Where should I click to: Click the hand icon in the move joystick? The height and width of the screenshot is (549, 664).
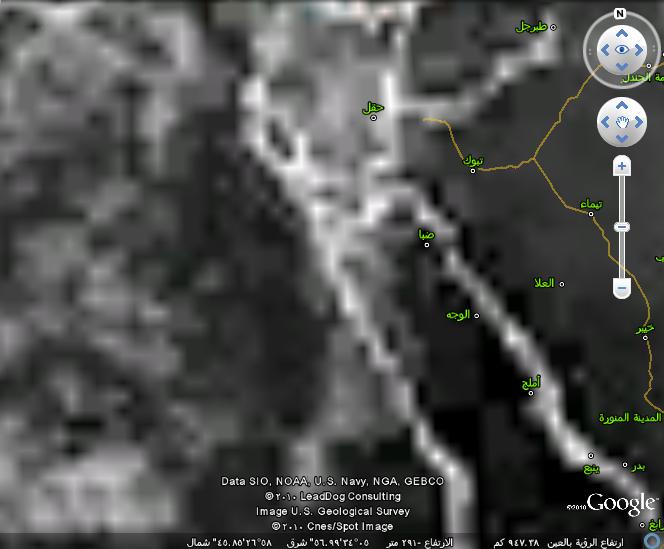(622, 122)
